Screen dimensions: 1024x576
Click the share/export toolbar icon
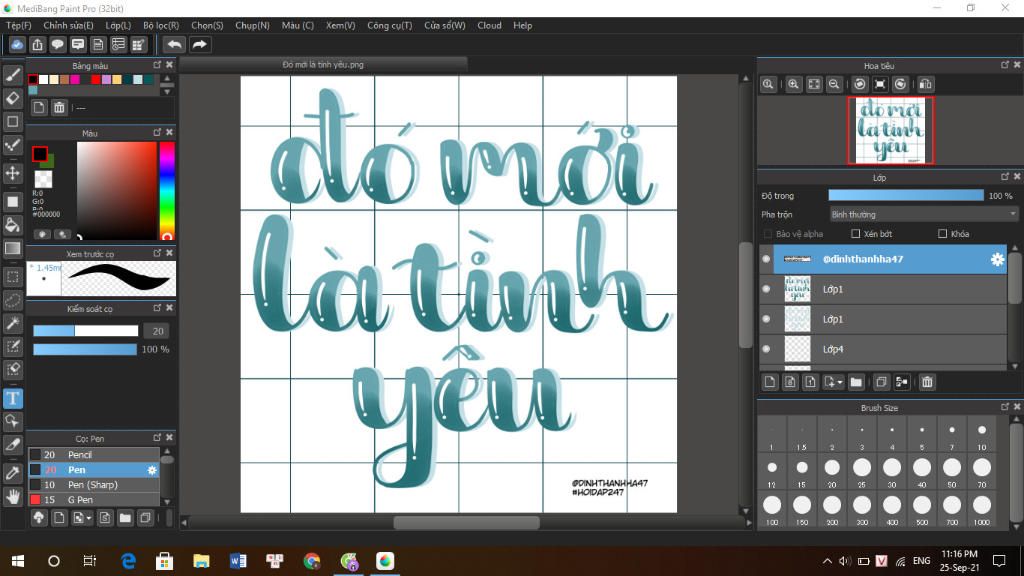tap(37, 44)
